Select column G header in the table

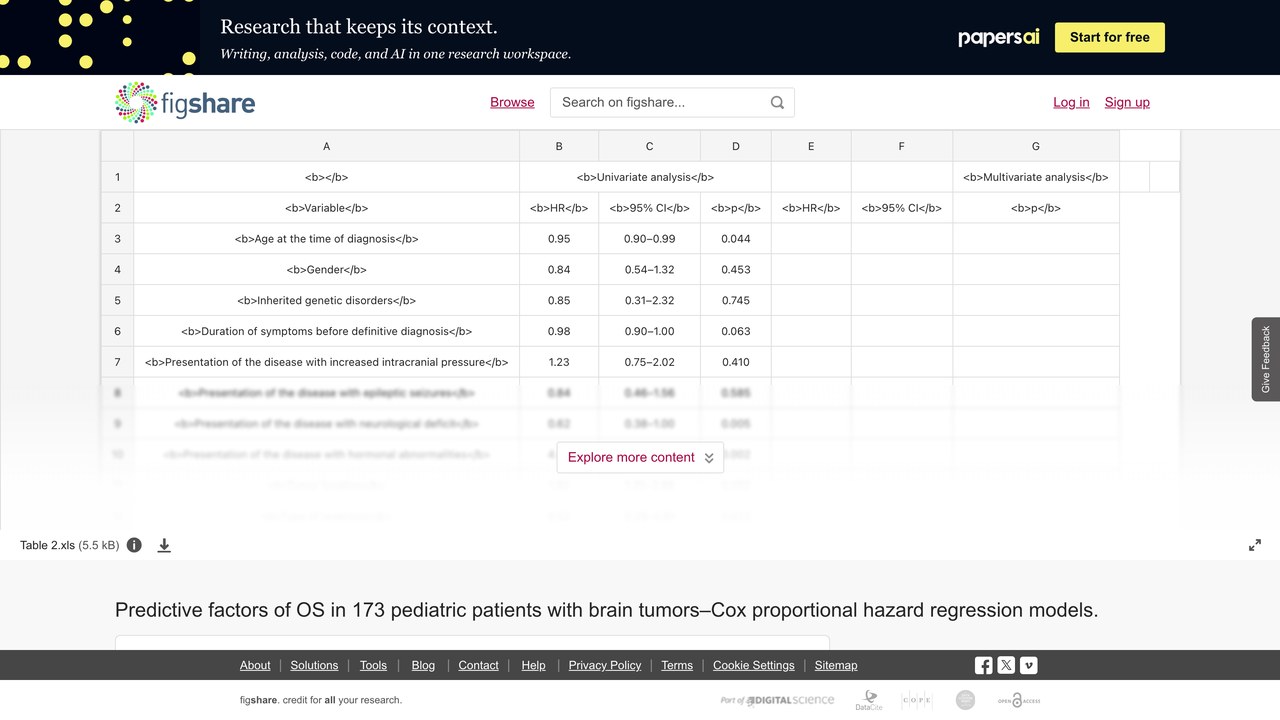point(1036,146)
